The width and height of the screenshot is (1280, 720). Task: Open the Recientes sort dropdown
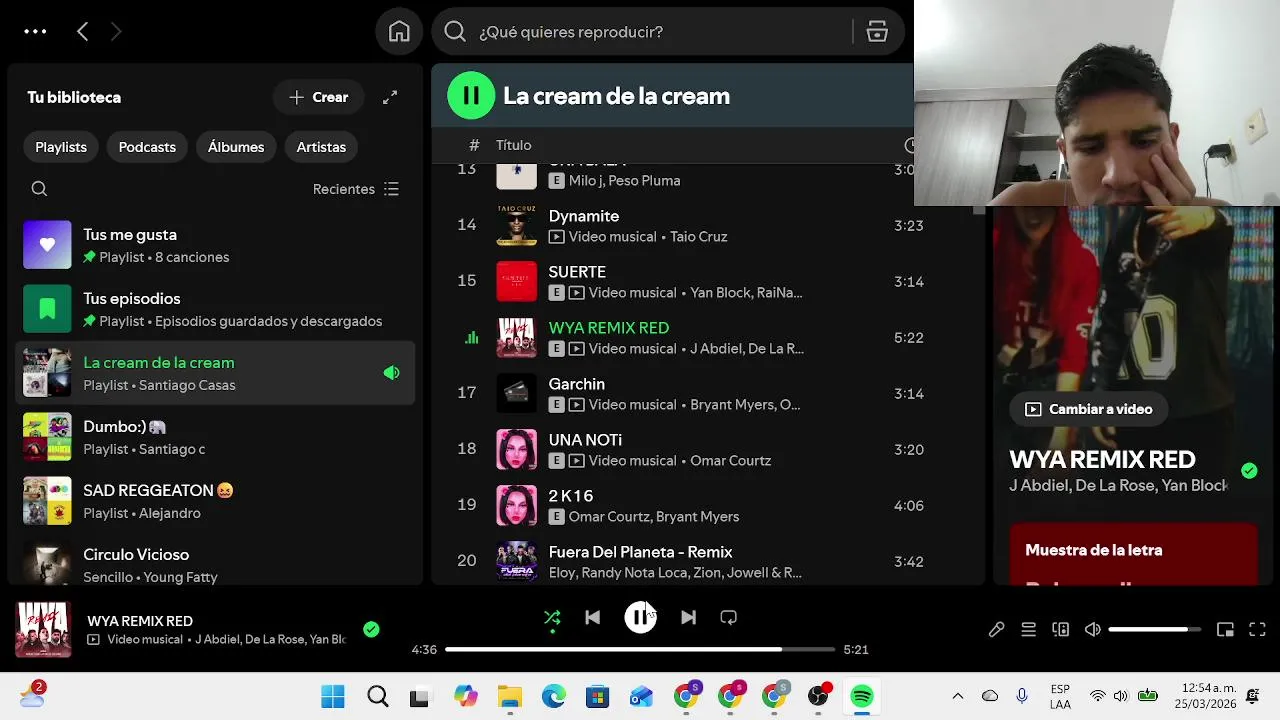coord(356,189)
